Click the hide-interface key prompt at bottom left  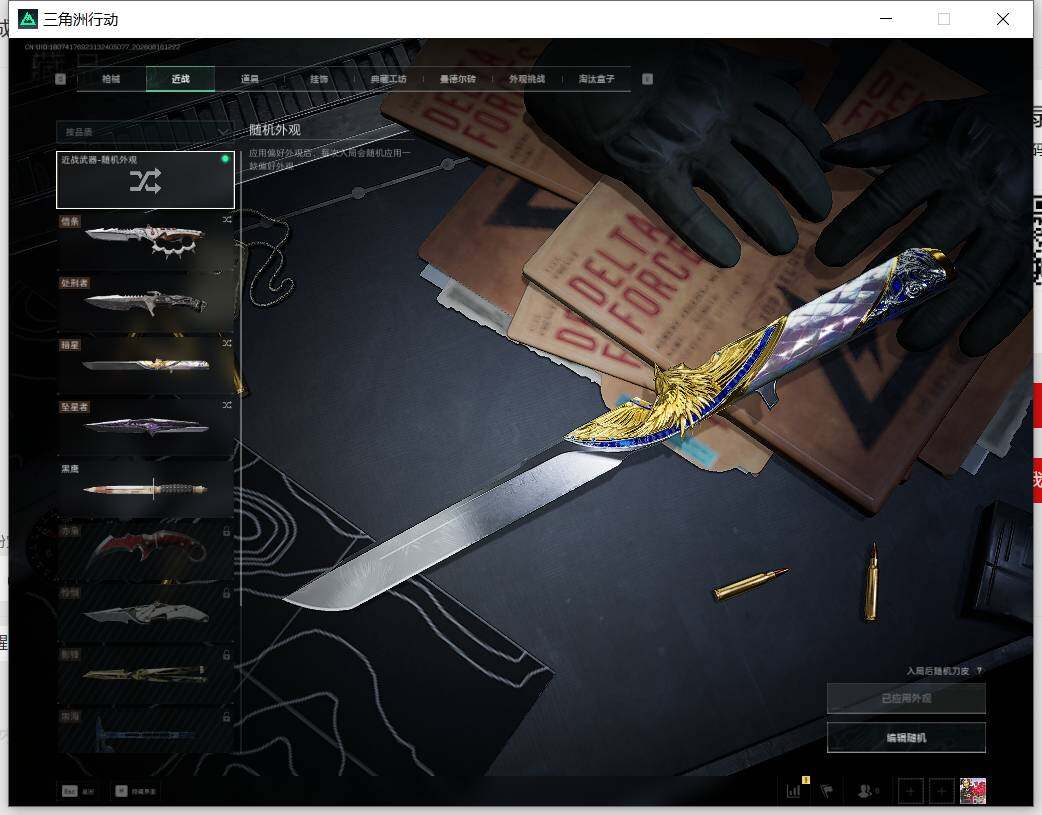pos(136,791)
